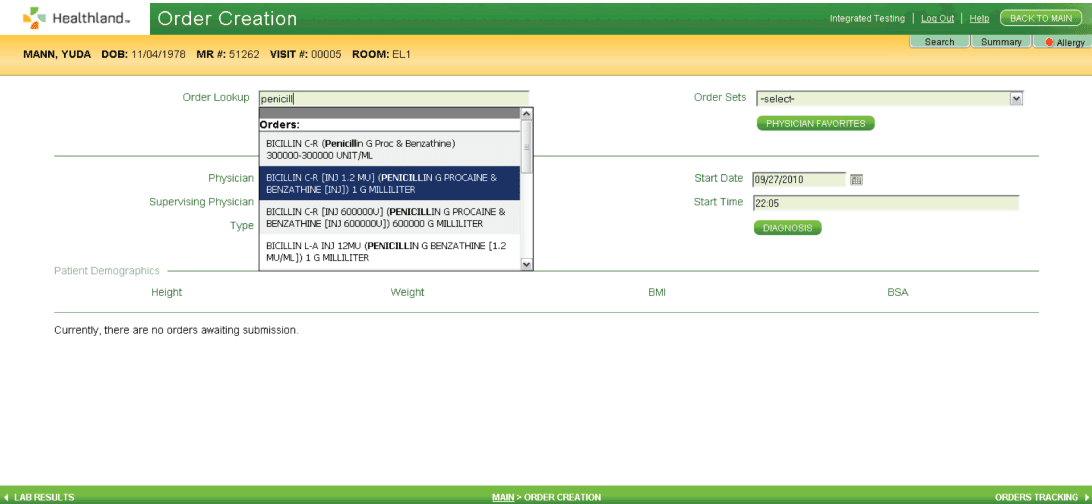Open the Search tab

coord(939,42)
